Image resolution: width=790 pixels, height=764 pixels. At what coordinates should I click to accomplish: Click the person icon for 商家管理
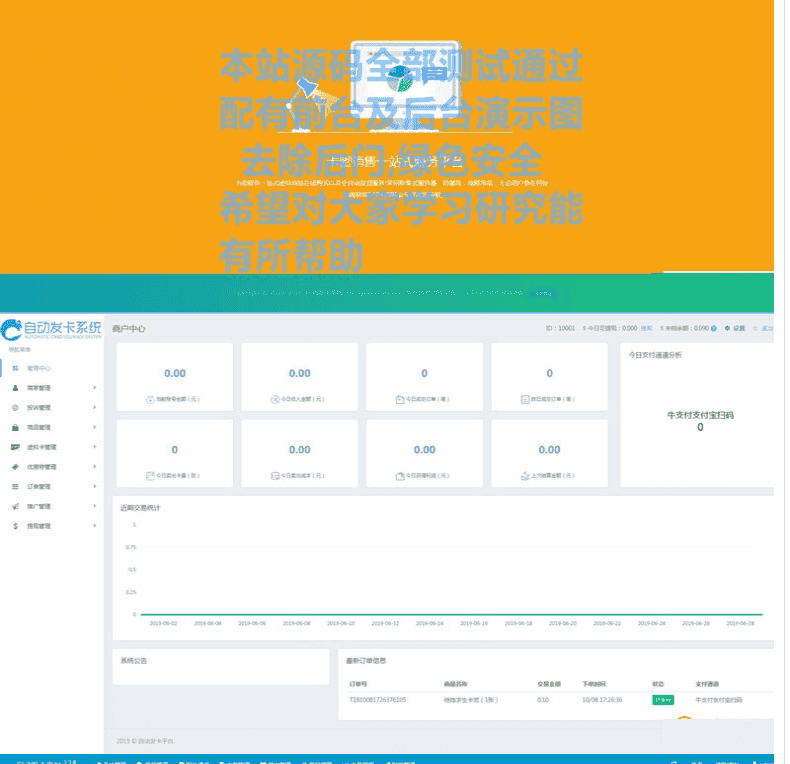point(15,388)
